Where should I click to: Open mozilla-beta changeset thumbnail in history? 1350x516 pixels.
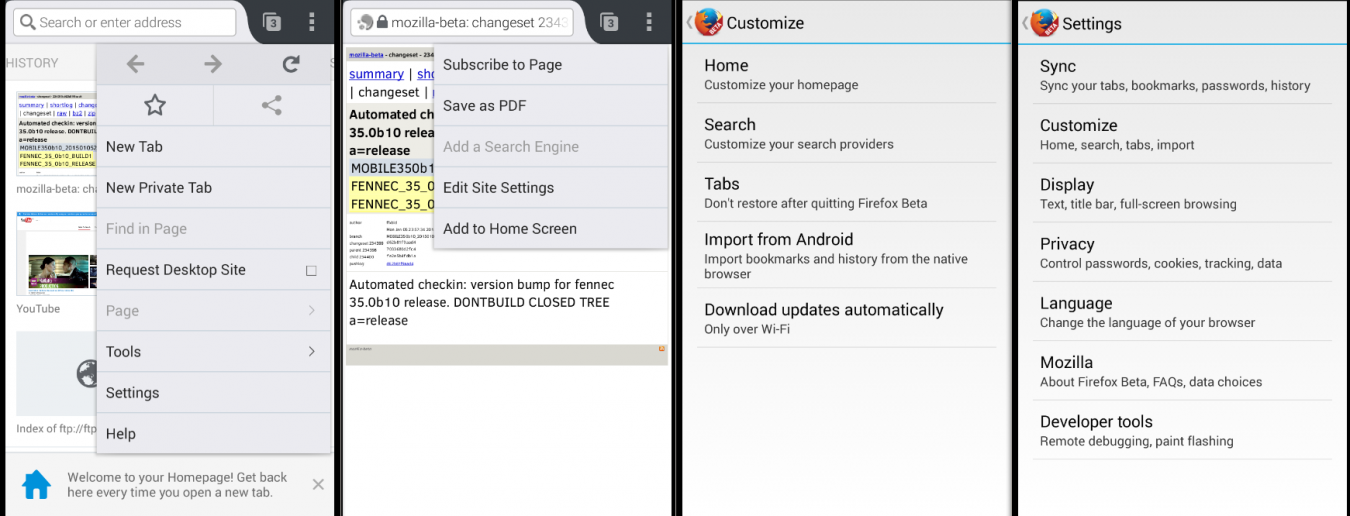56,135
